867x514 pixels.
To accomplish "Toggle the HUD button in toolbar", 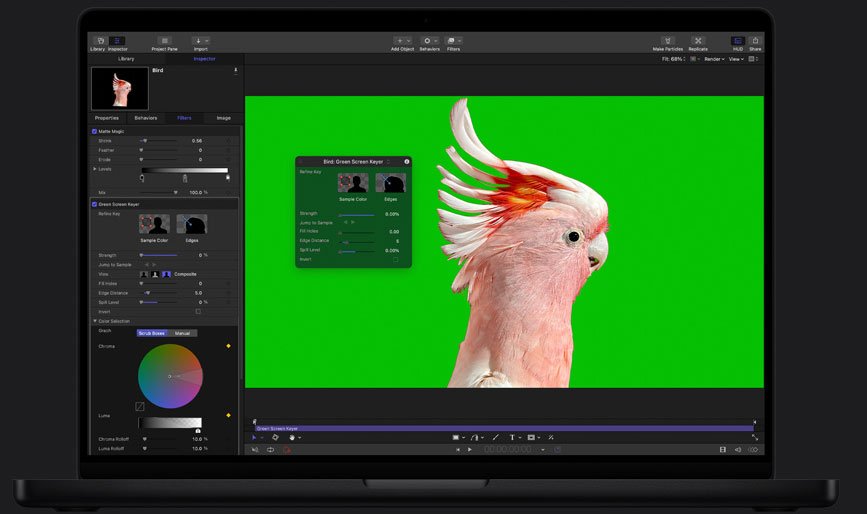I will tap(738, 41).
